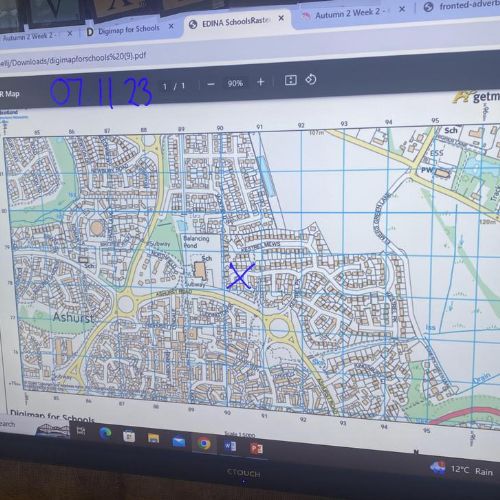Rotate the PDF using rotate icon

click(x=311, y=80)
